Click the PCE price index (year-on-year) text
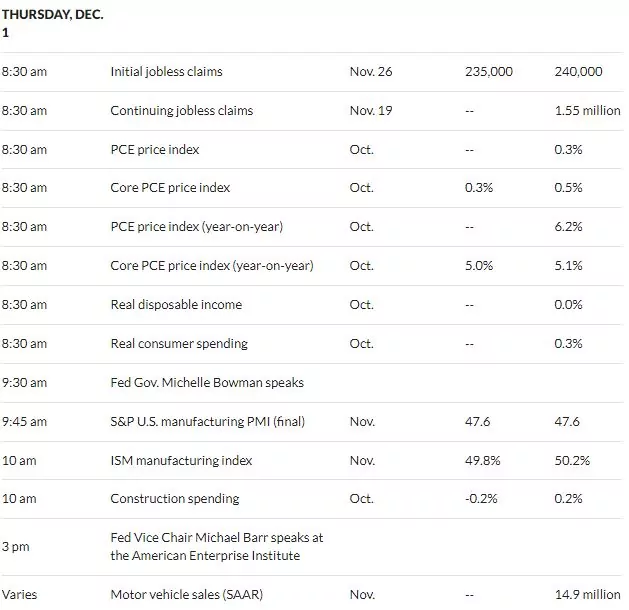This screenshot has height=610, width=629. [x=197, y=227]
